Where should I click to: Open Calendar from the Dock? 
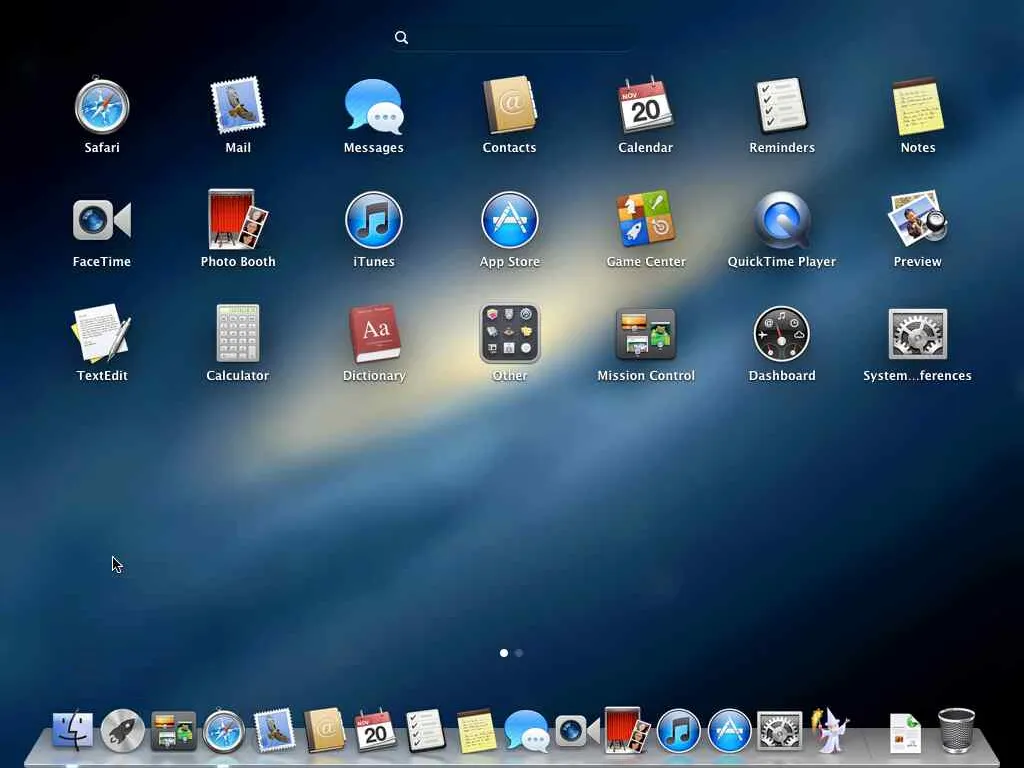pos(375,730)
